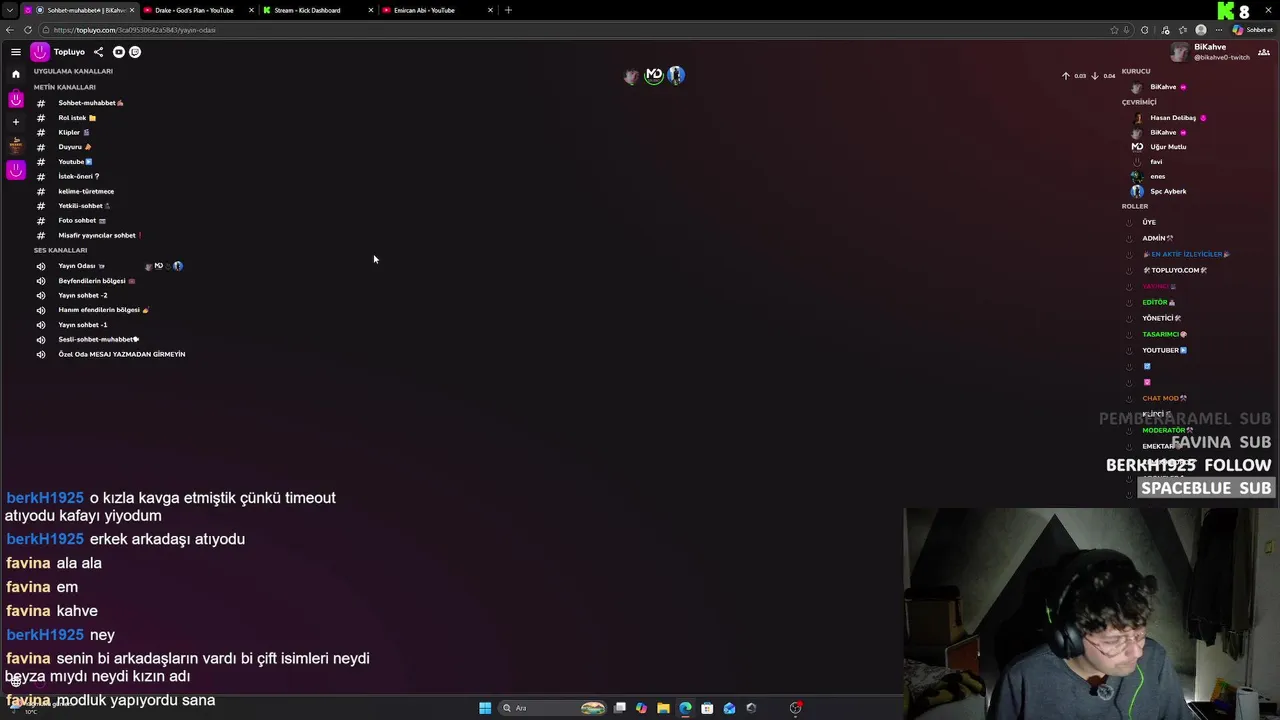This screenshot has height=720, width=1280.
Task: Select member Hasan Delibaş
Action: coord(1172,118)
